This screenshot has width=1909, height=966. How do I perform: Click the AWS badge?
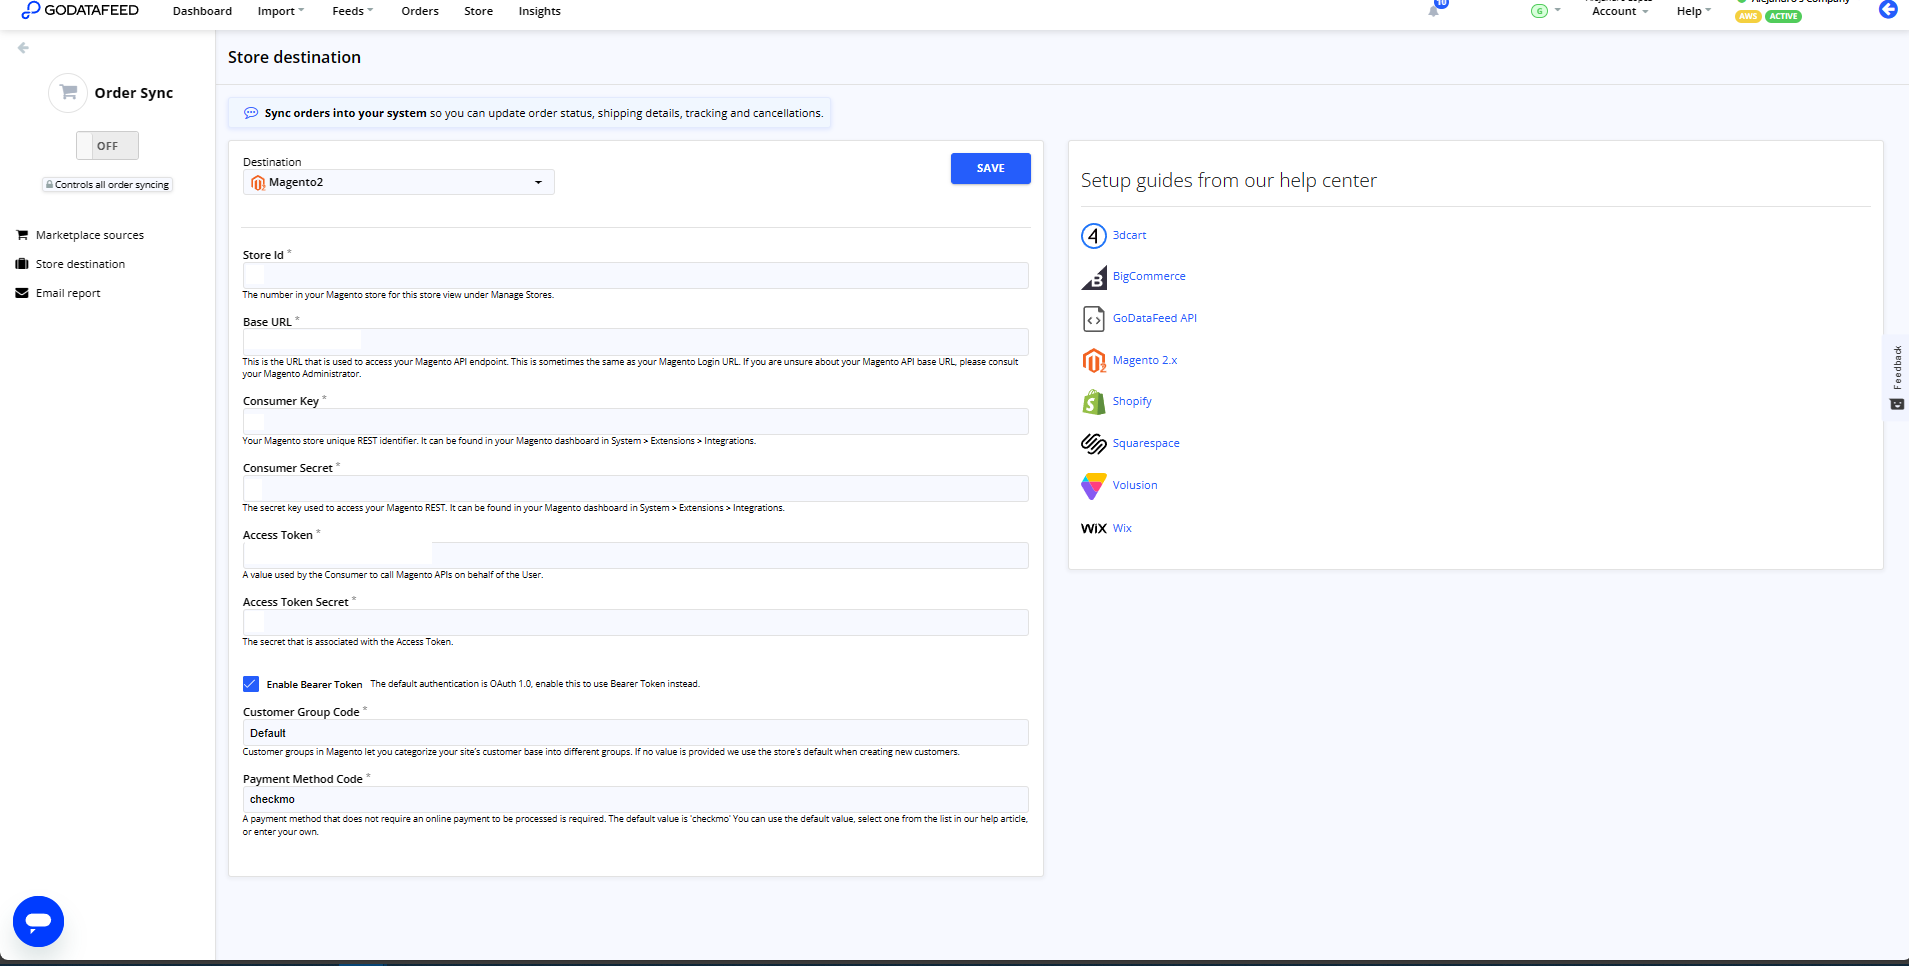(1748, 16)
